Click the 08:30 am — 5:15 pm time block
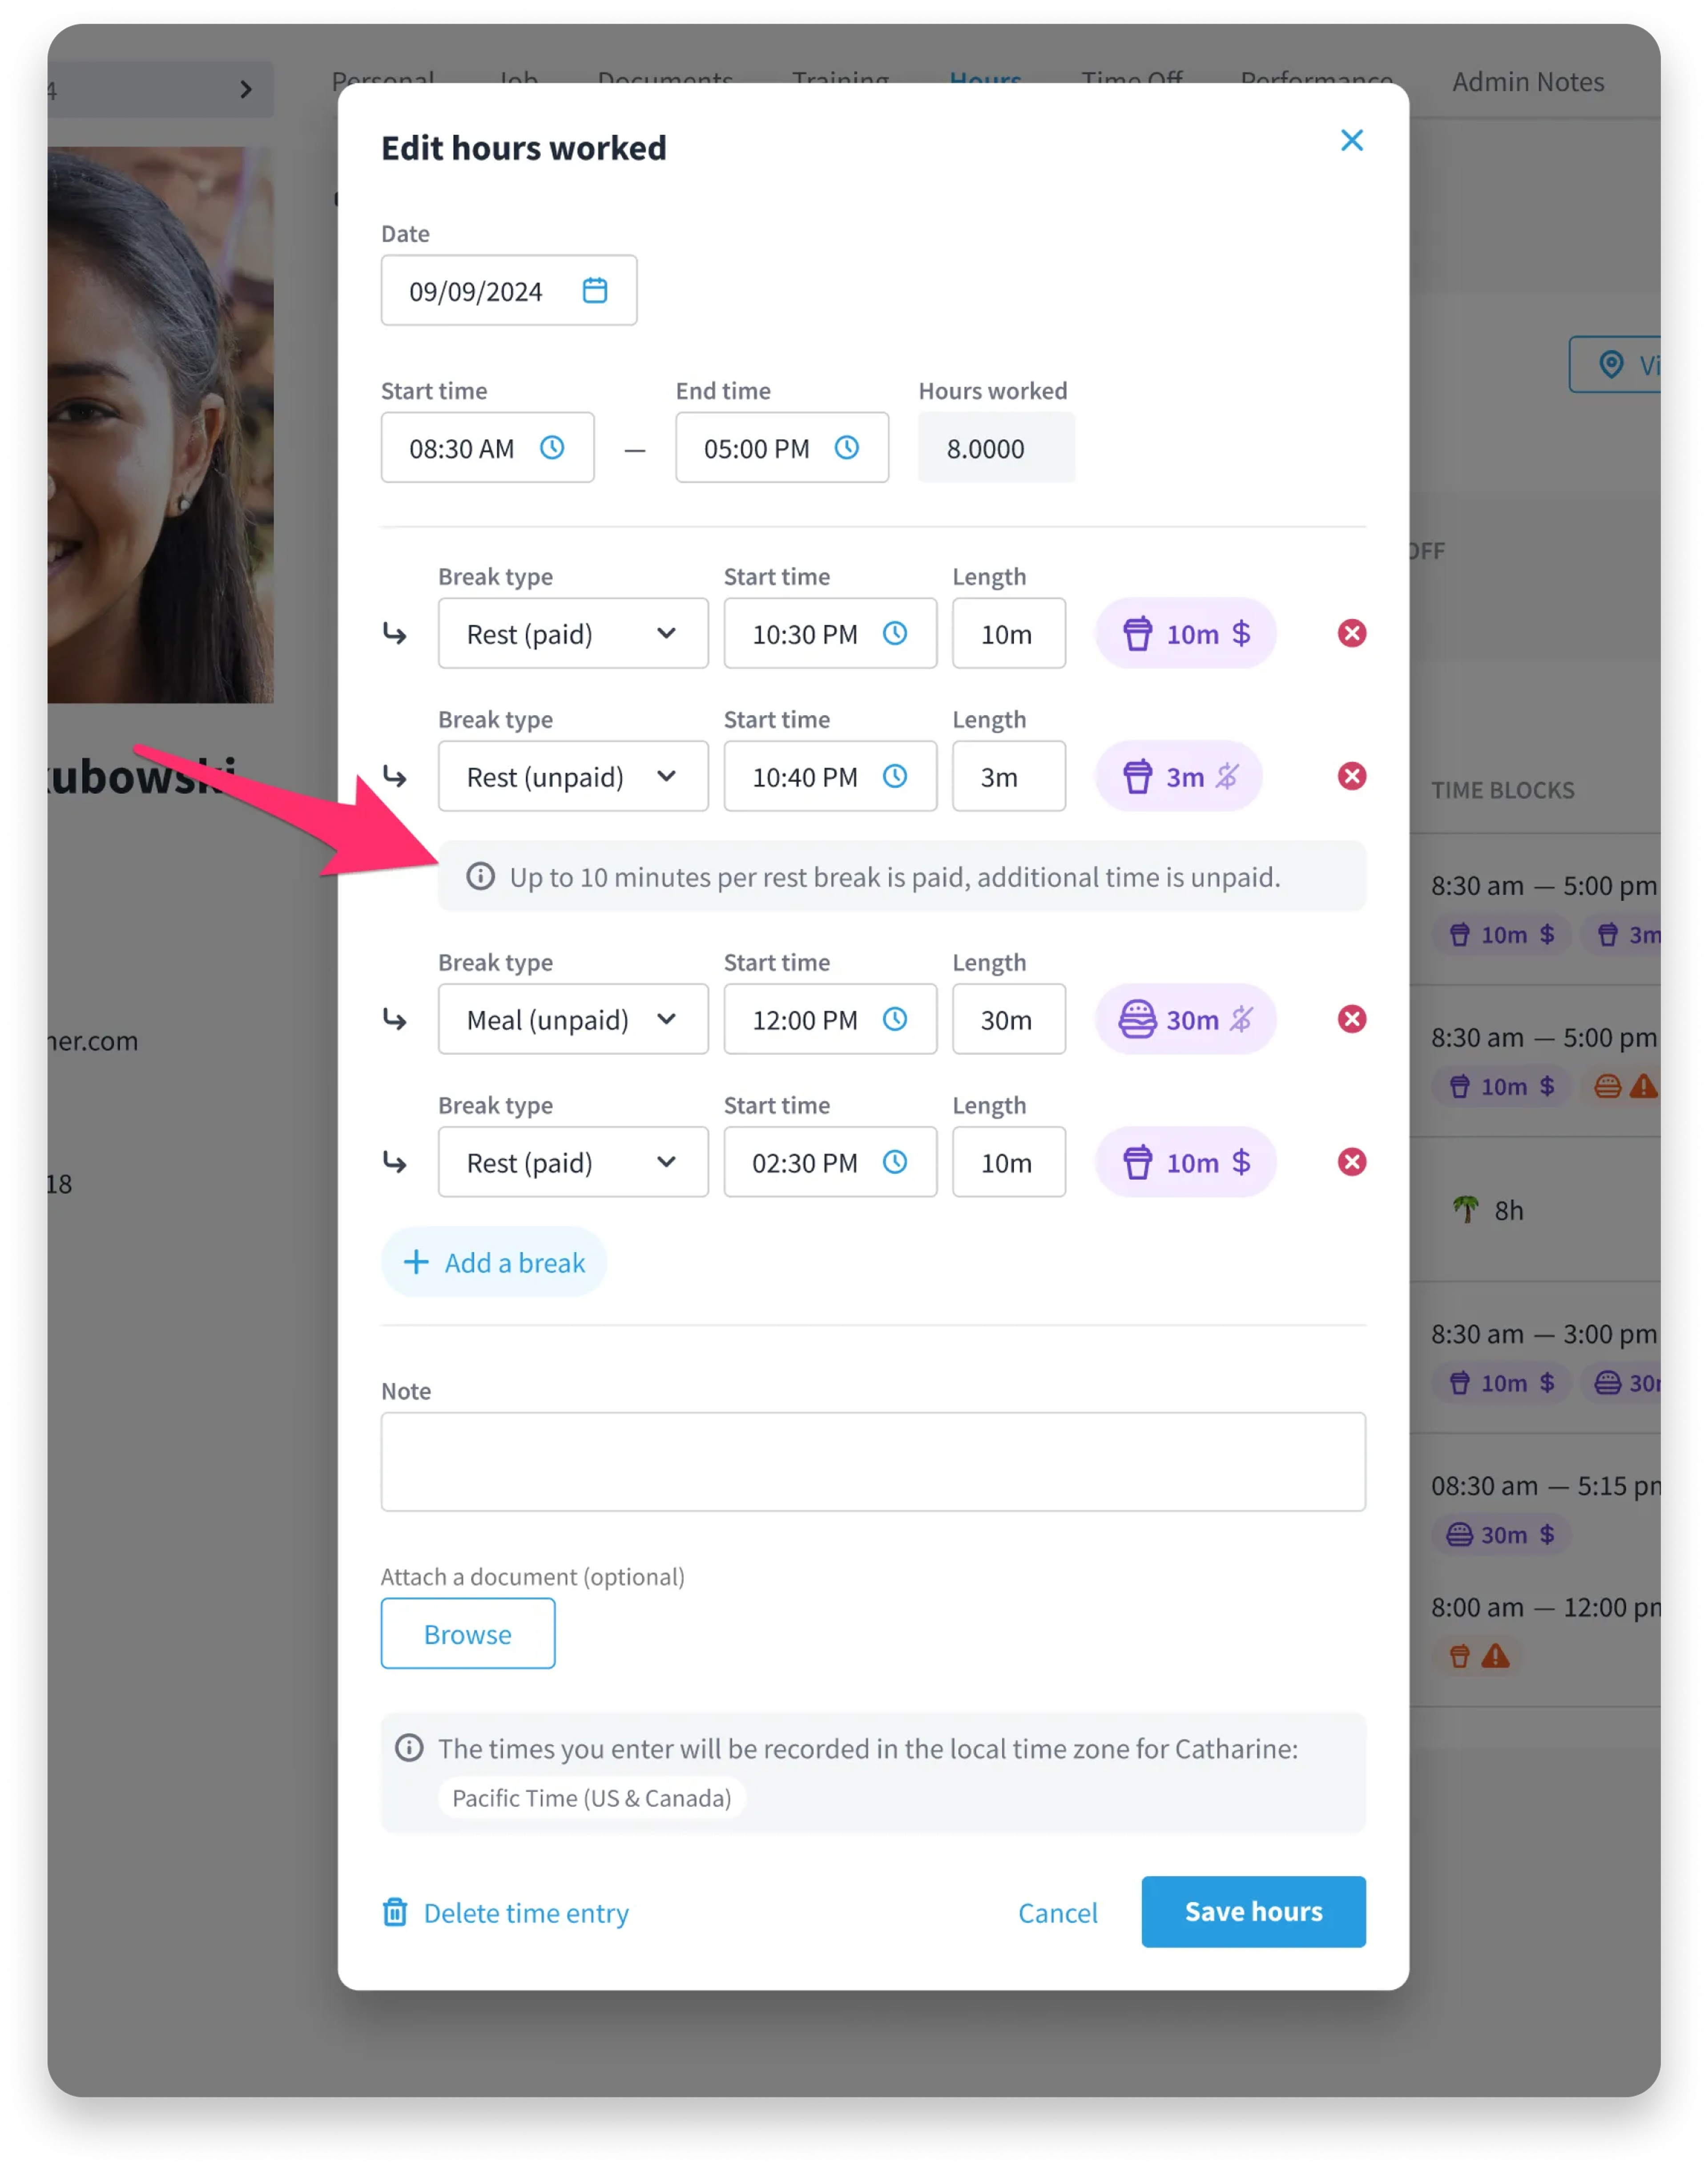1708x2168 pixels. [x=1545, y=1486]
